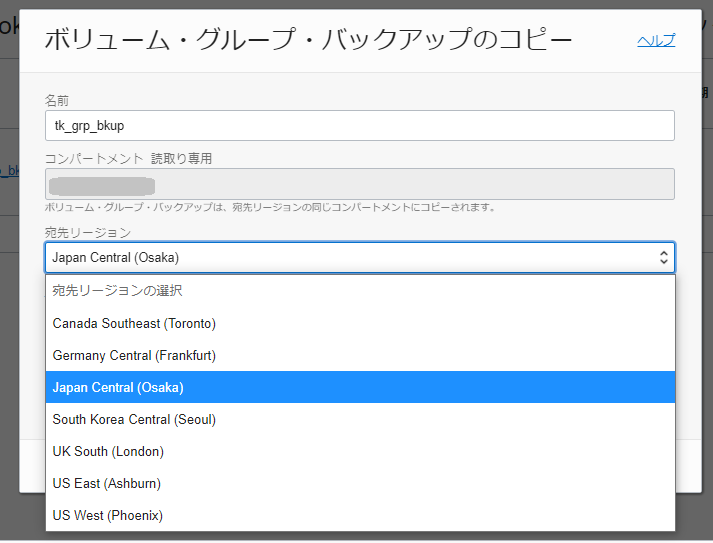Click the name input field containing tk_grp_bkup
This screenshot has width=713, height=543.
click(x=359, y=125)
